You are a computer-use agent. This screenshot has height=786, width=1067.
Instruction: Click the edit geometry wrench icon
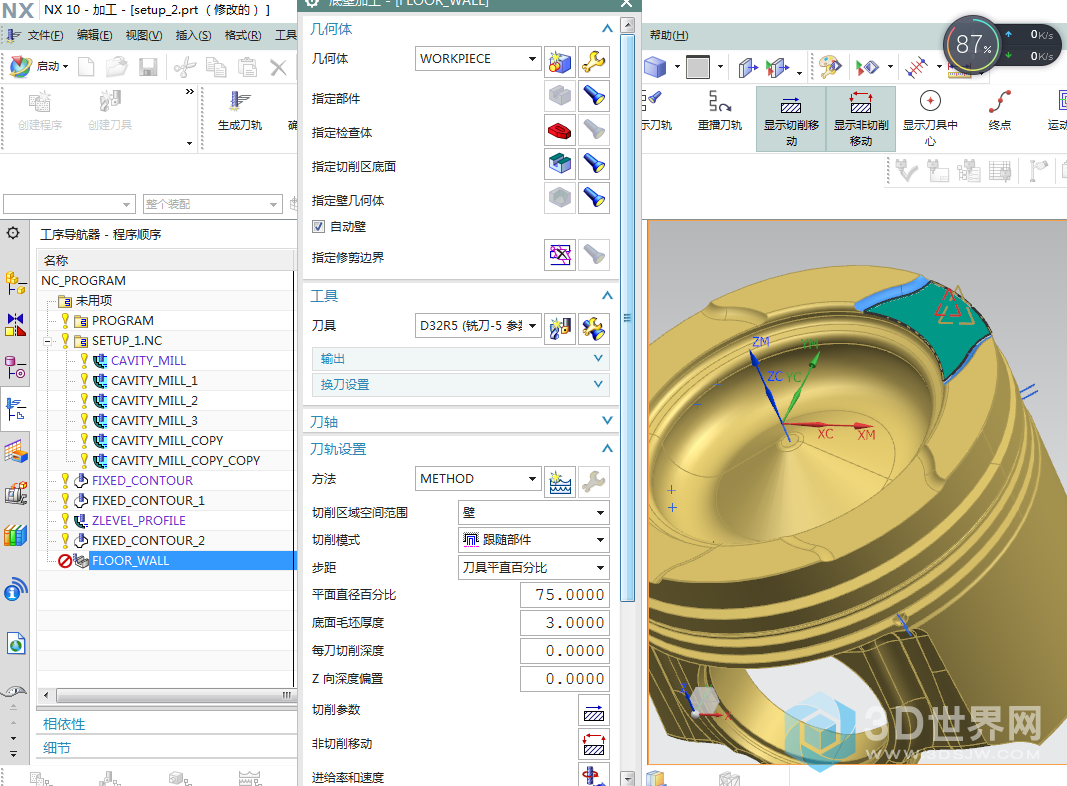[594, 61]
